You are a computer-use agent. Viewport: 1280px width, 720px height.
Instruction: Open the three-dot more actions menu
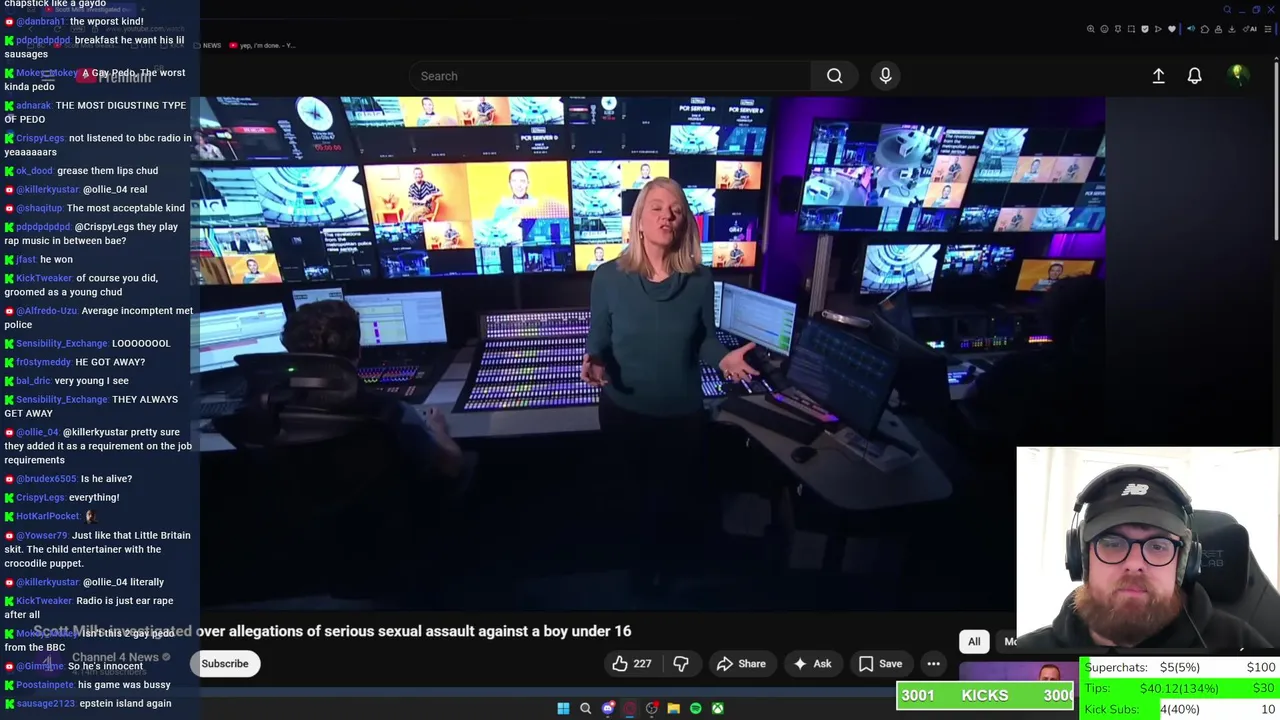point(933,664)
